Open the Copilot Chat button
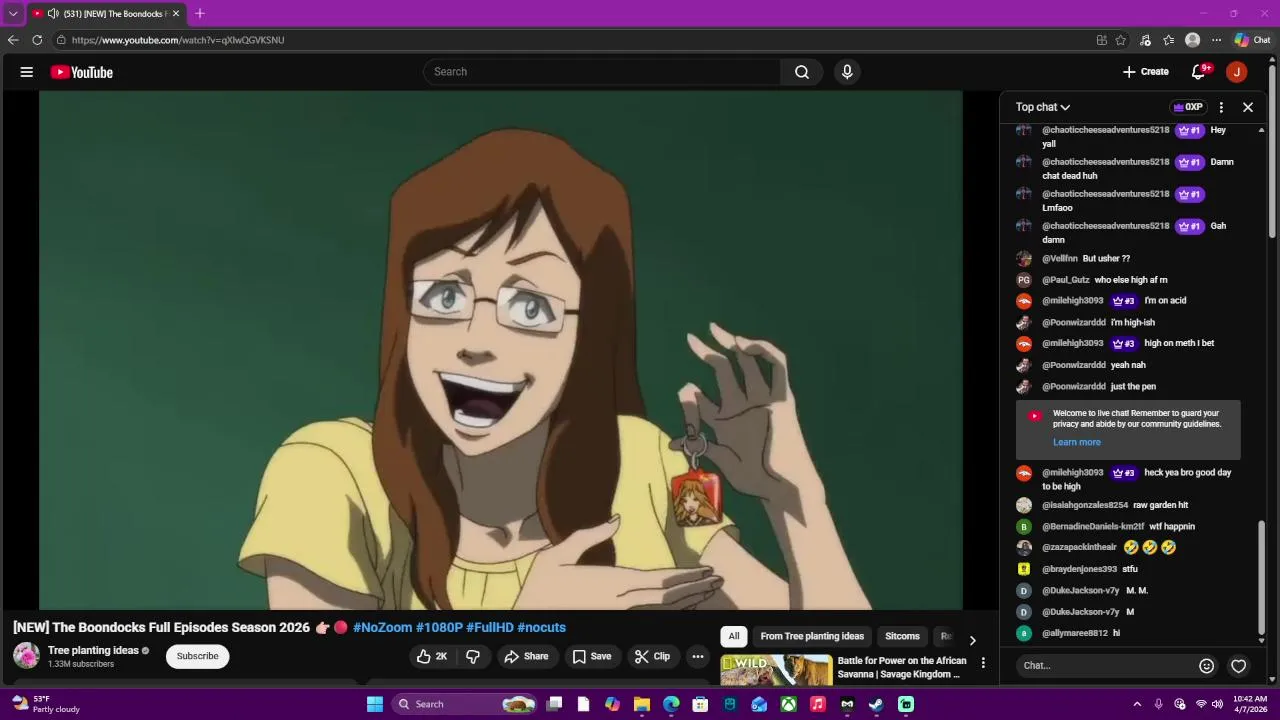Image resolution: width=1280 pixels, height=720 pixels. [x=1252, y=40]
